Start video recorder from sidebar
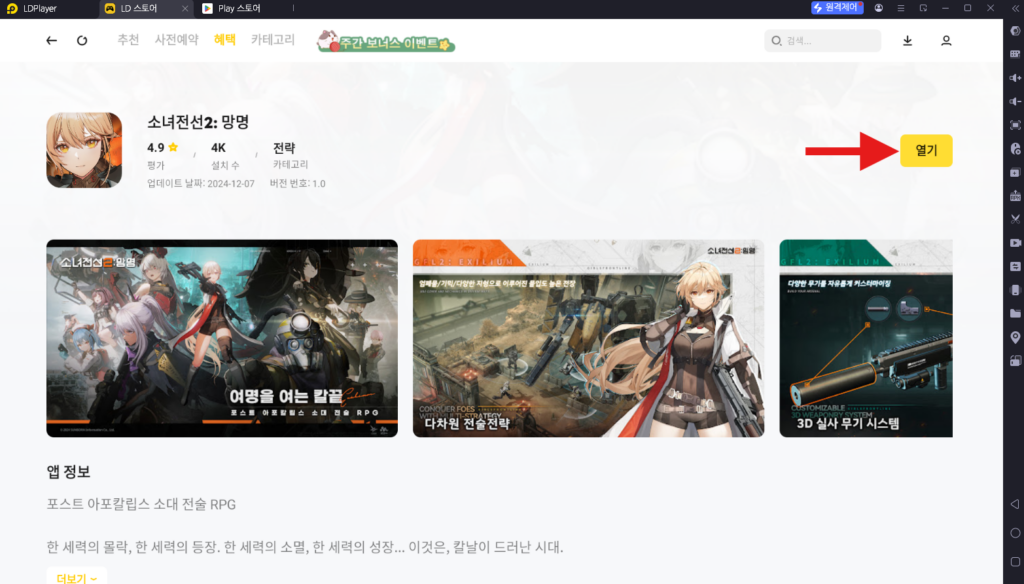Viewport: 1024px width, 584px height. (1015, 242)
